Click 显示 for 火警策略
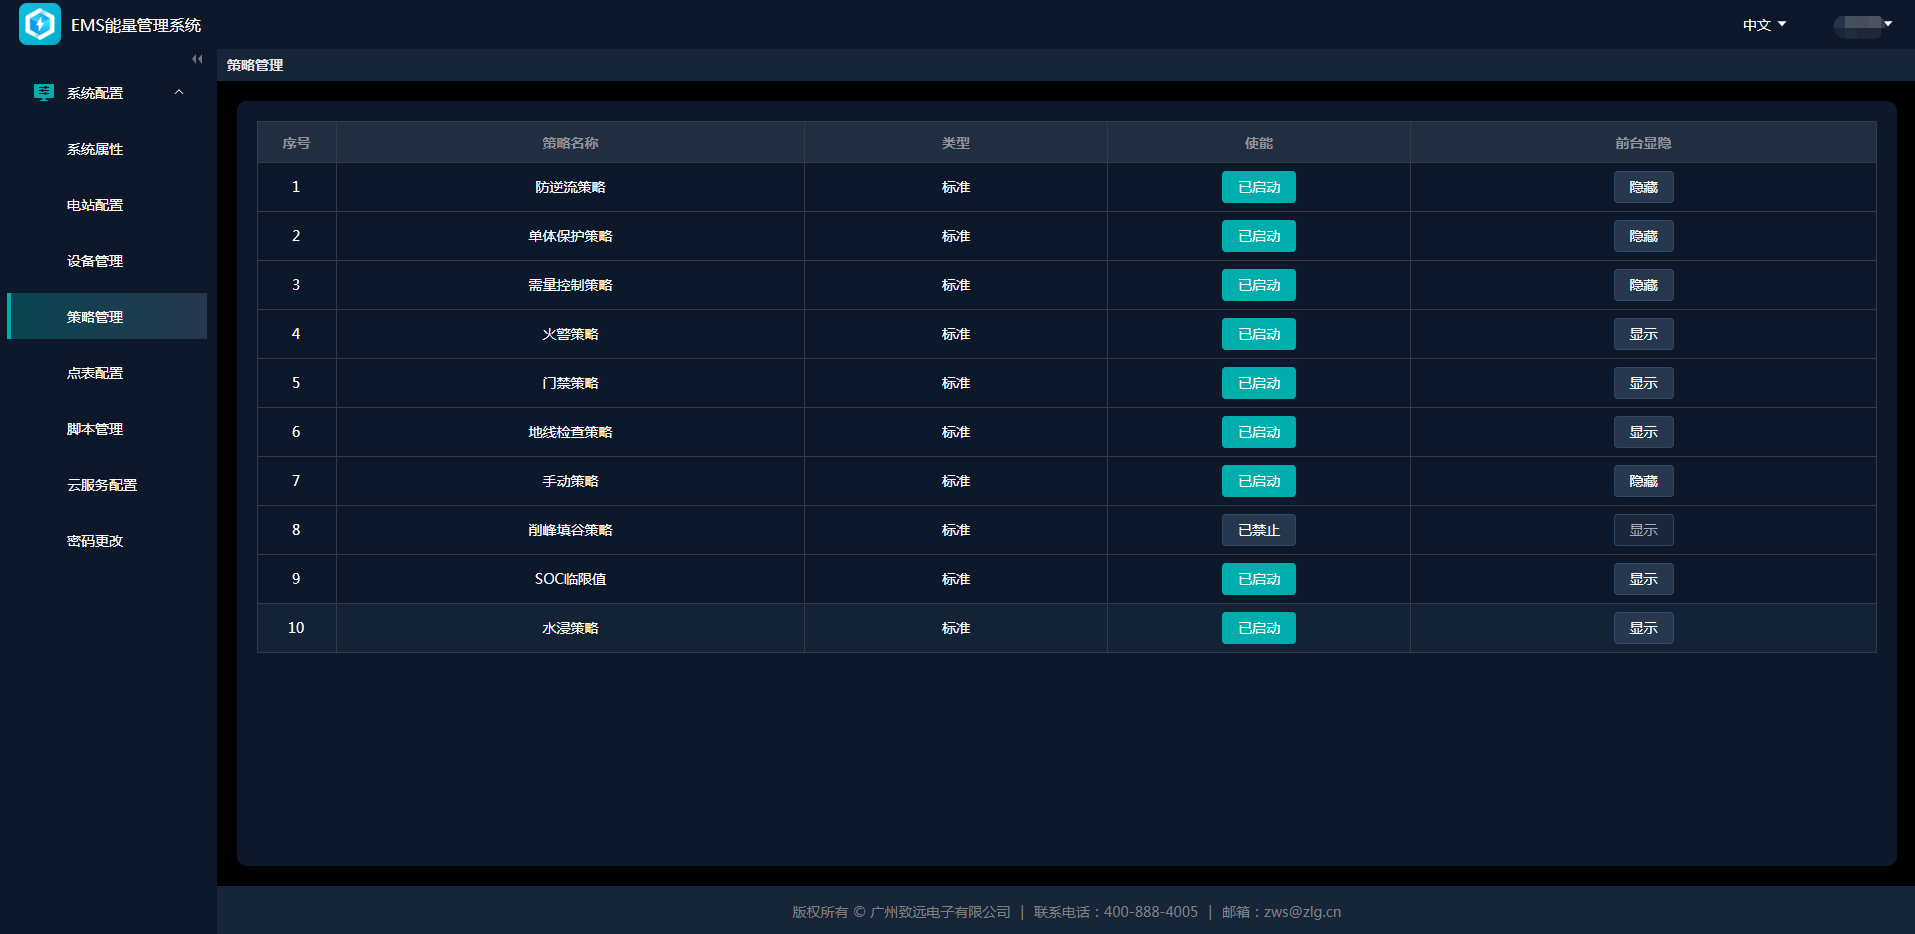This screenshot has height=934, width=1915. (1644, 334)
